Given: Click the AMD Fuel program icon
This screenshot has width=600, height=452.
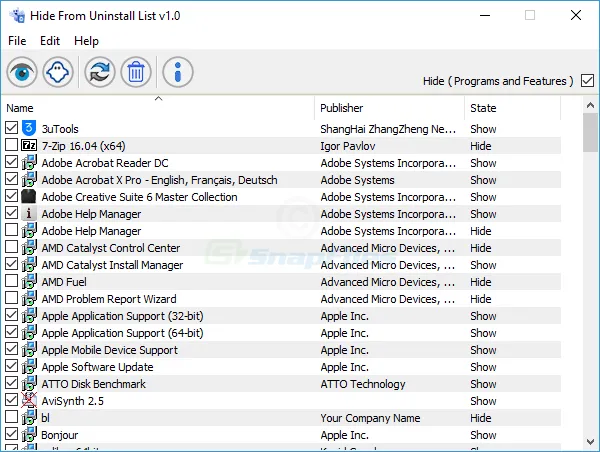Looking at the screenshot, I should tap(29, 281).
